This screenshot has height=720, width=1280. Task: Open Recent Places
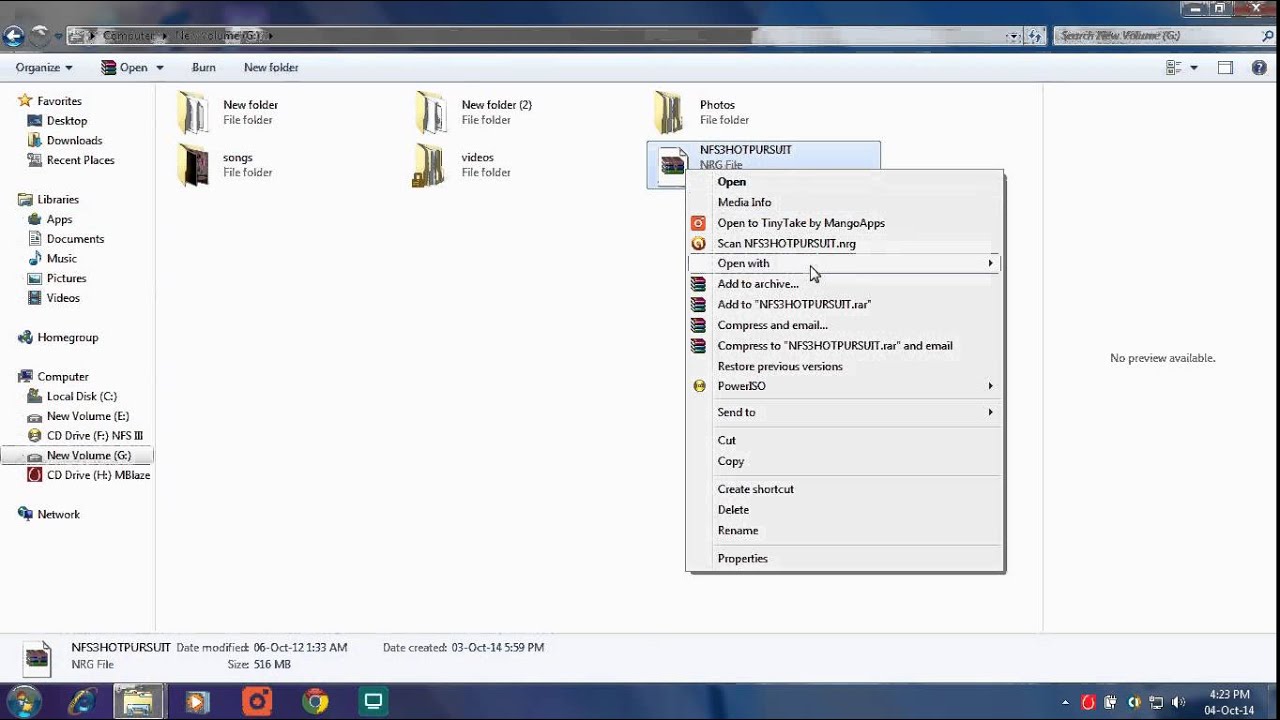tap(80, 160)
